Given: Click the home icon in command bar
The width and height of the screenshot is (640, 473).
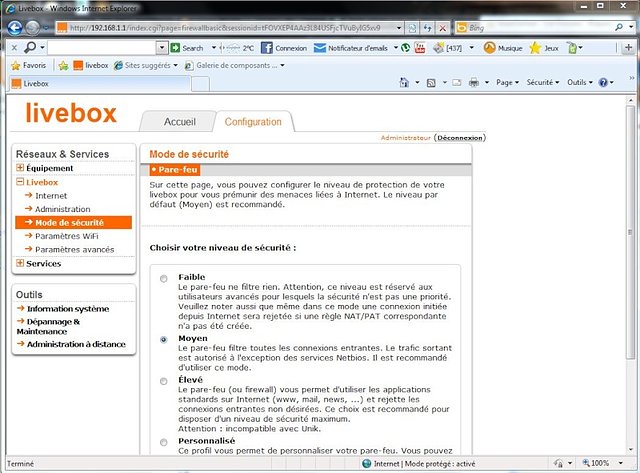Looking at the screenshot, I should tap(402, 83).
